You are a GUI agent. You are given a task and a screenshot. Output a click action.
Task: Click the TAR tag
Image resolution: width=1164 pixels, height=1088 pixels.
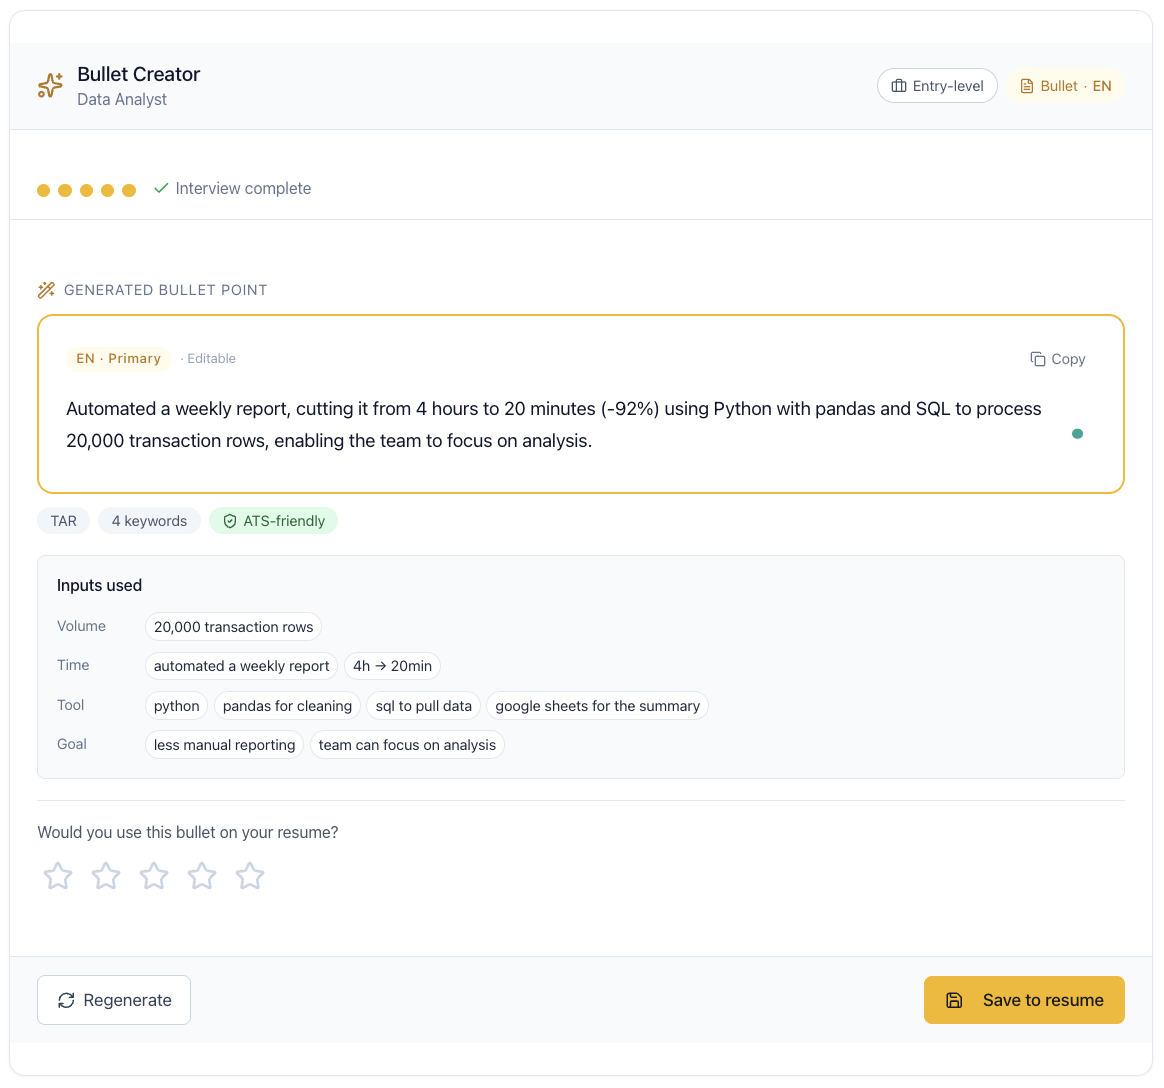click(x=63, y=521)
